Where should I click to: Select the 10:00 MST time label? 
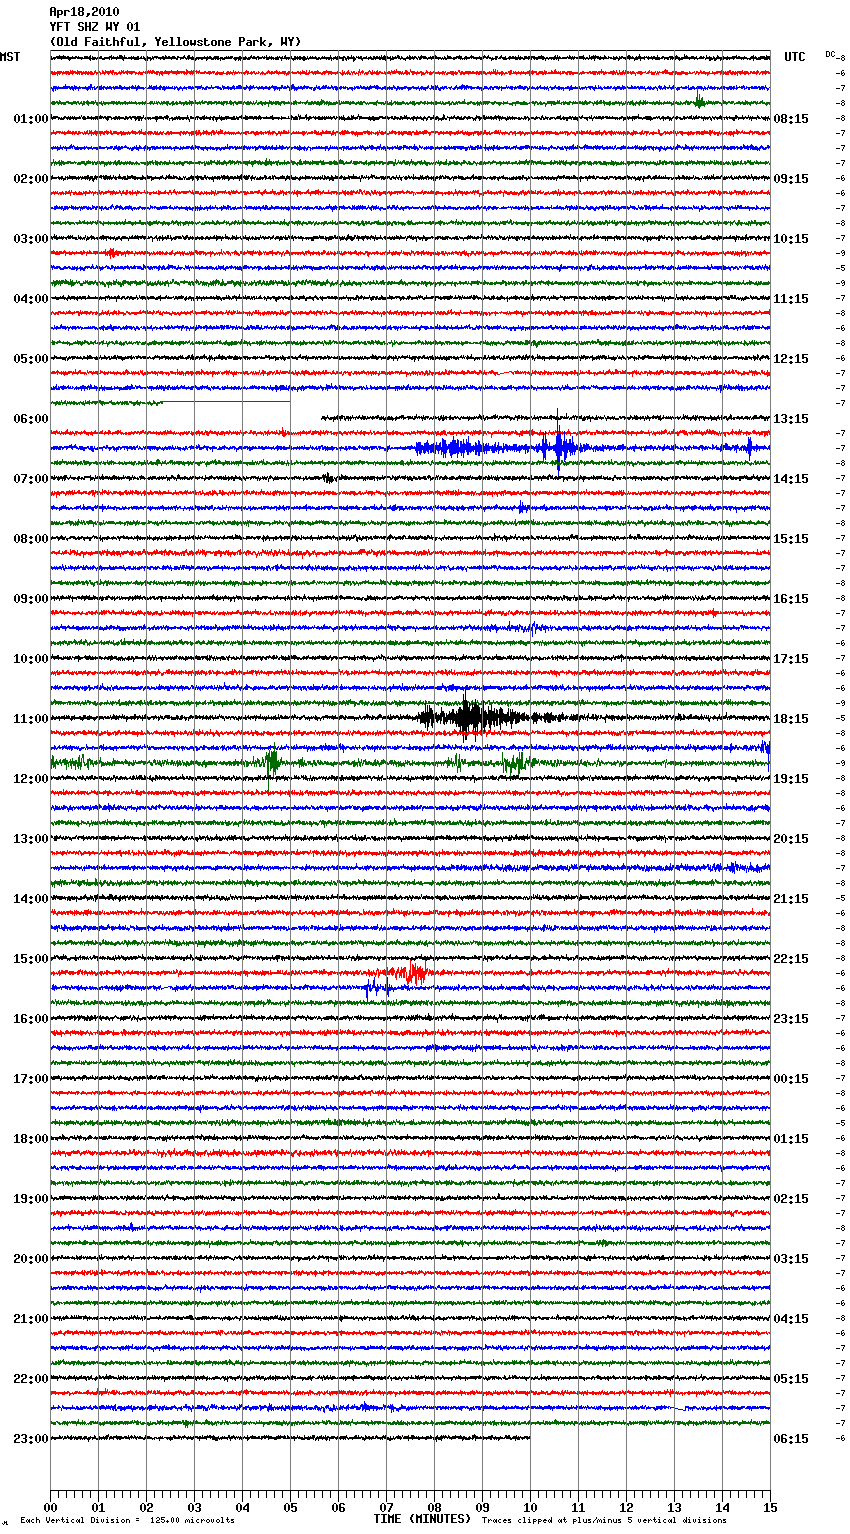click(x=30, y=659)
